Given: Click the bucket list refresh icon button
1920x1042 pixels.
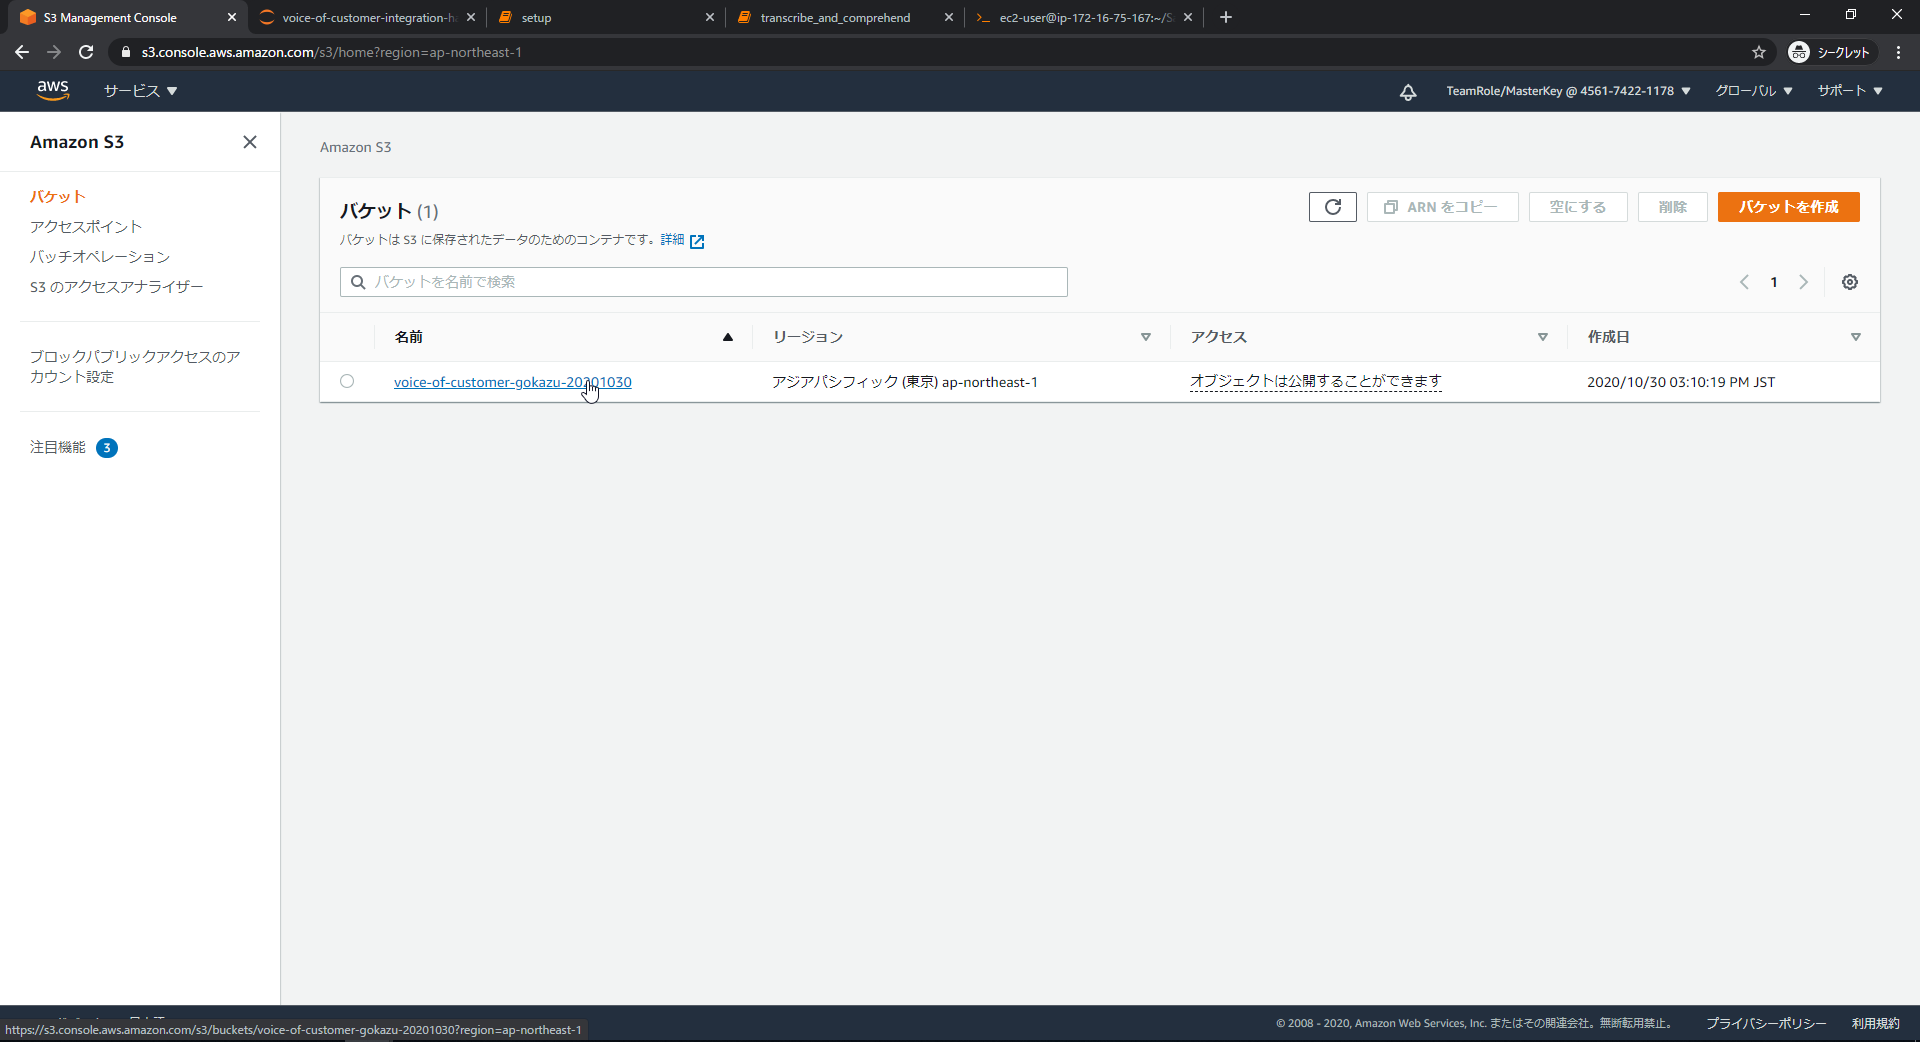Looking at the screenshot, I should 1333,207.
